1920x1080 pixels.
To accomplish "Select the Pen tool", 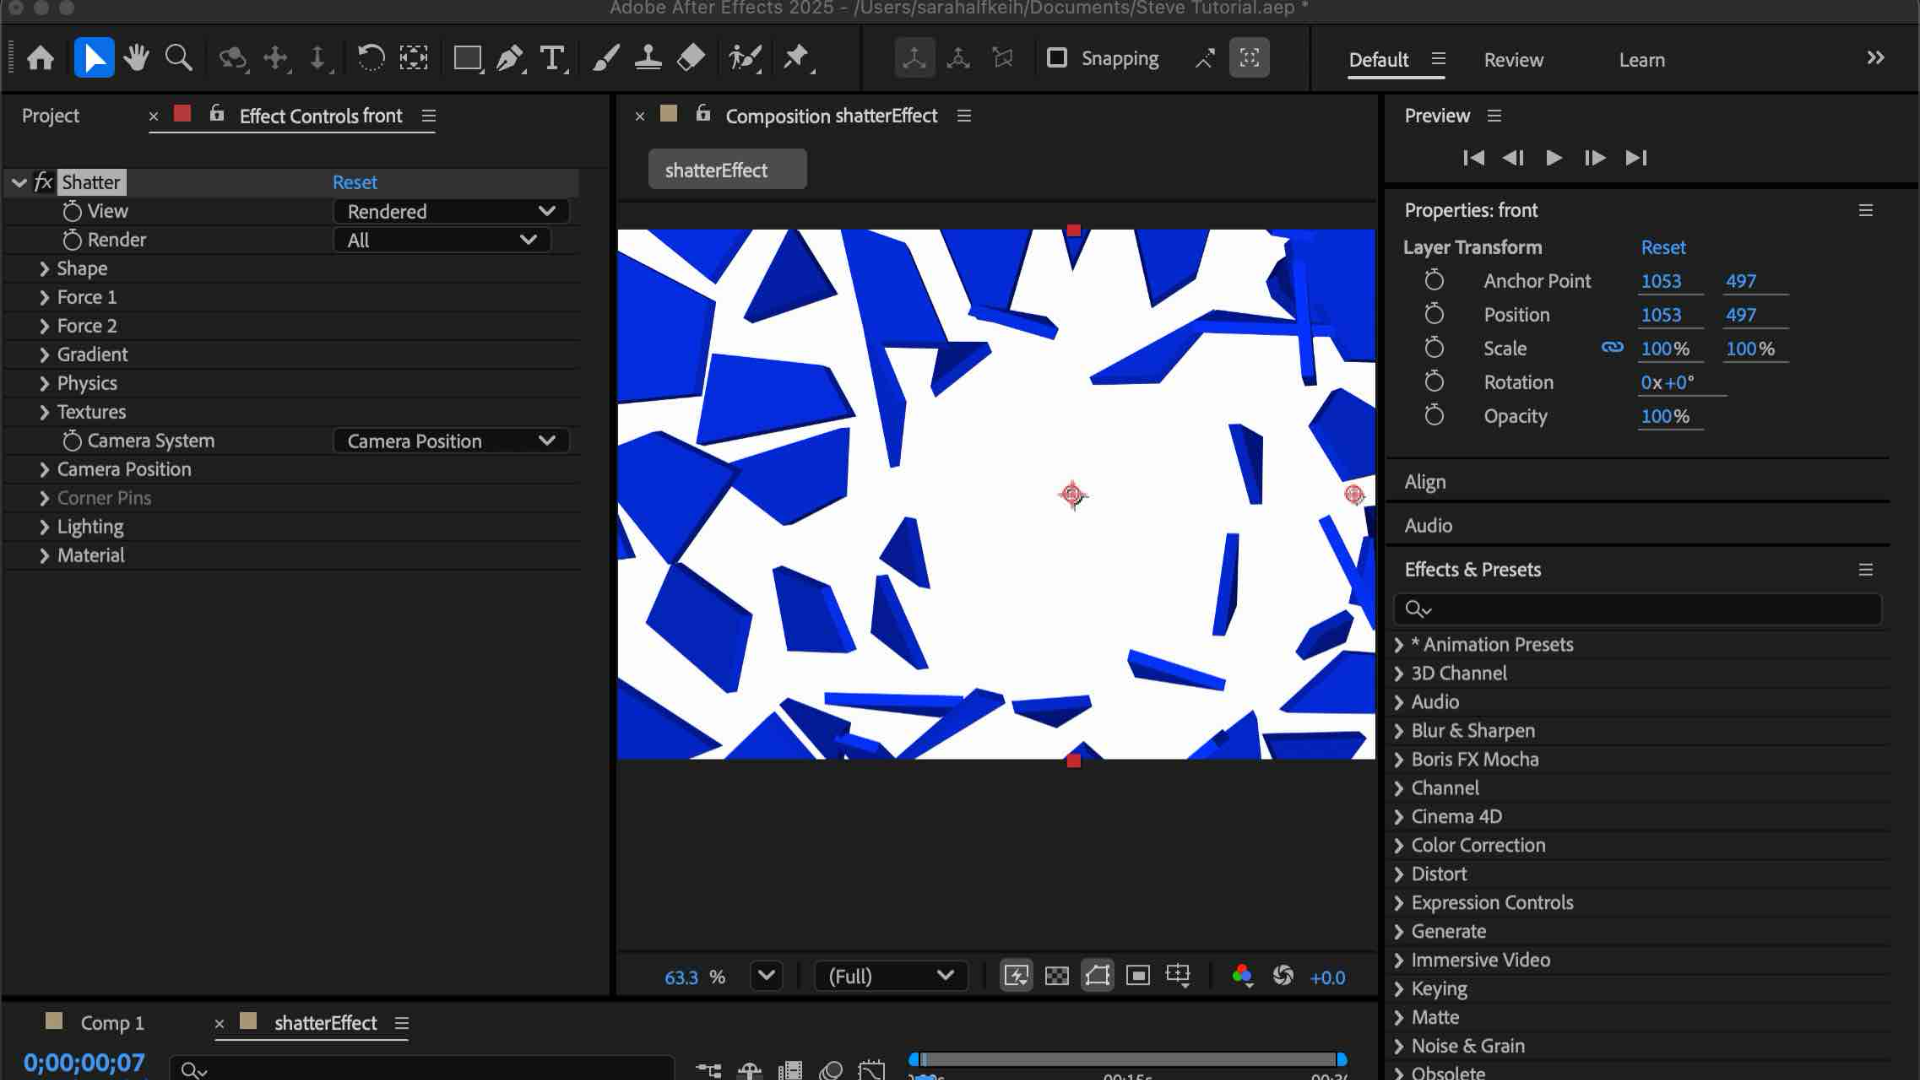I will pyautogui.click(x=509, y=57).
